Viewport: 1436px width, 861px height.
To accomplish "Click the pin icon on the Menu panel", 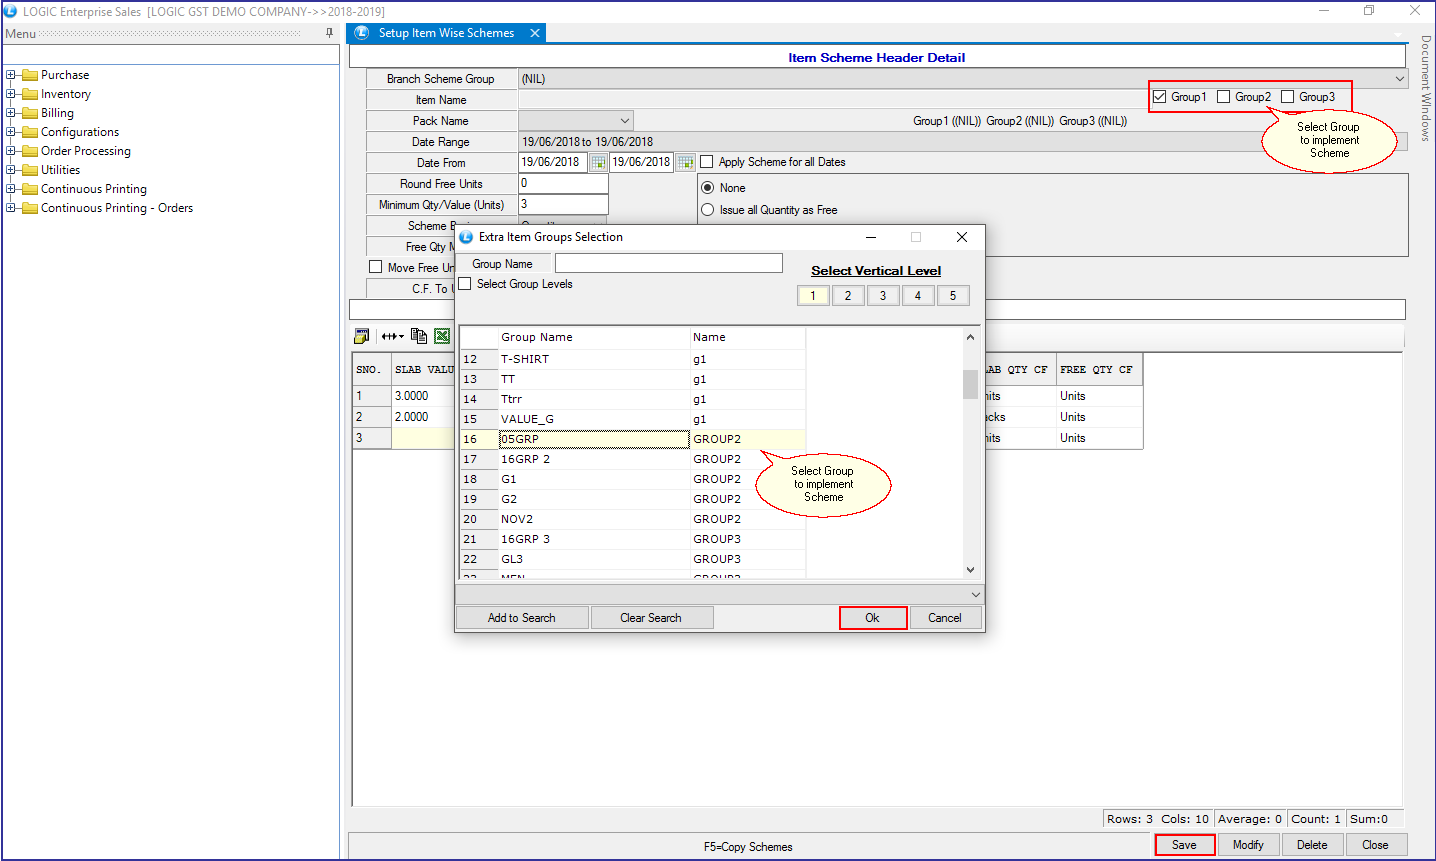I will 329,33.
